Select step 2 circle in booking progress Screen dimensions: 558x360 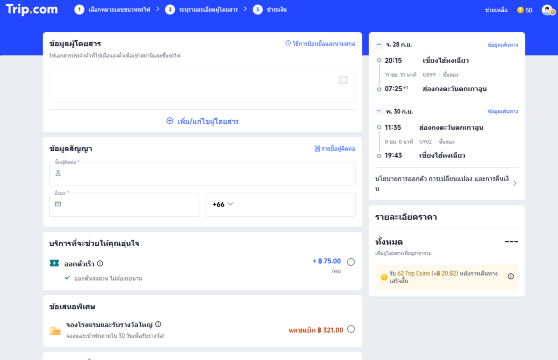[x=170, y=10]
